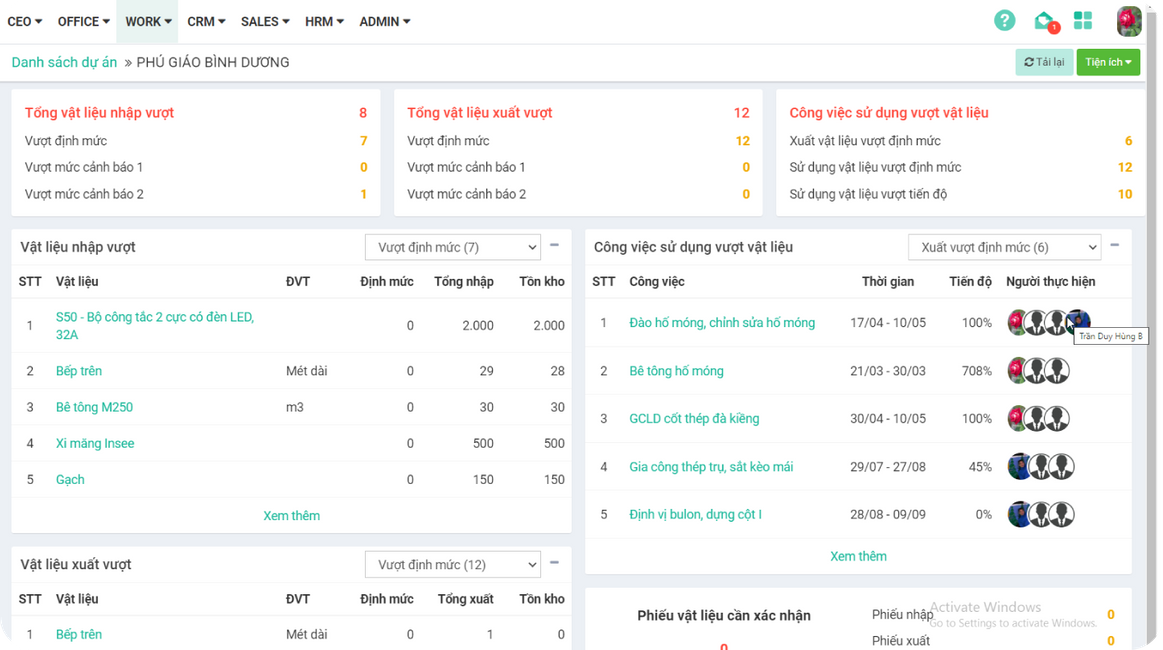
Task: Click first avatar in Bê tông hố móng row
Action: (x=1018, y=371)
